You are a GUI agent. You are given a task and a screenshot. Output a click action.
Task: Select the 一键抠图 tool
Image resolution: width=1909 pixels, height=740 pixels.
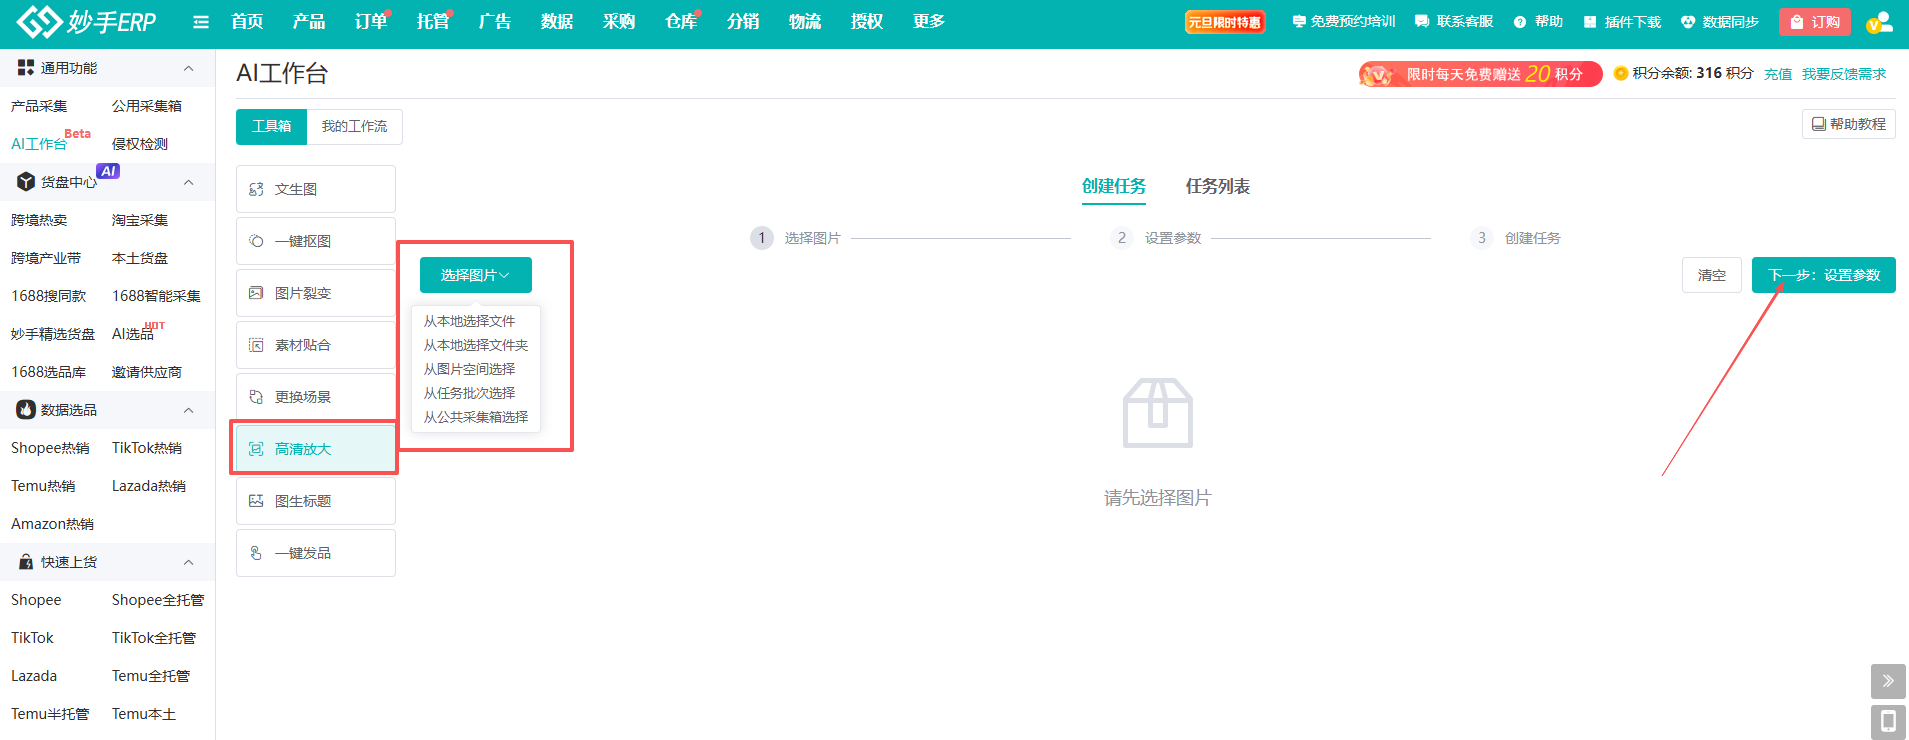coord(315,241)
